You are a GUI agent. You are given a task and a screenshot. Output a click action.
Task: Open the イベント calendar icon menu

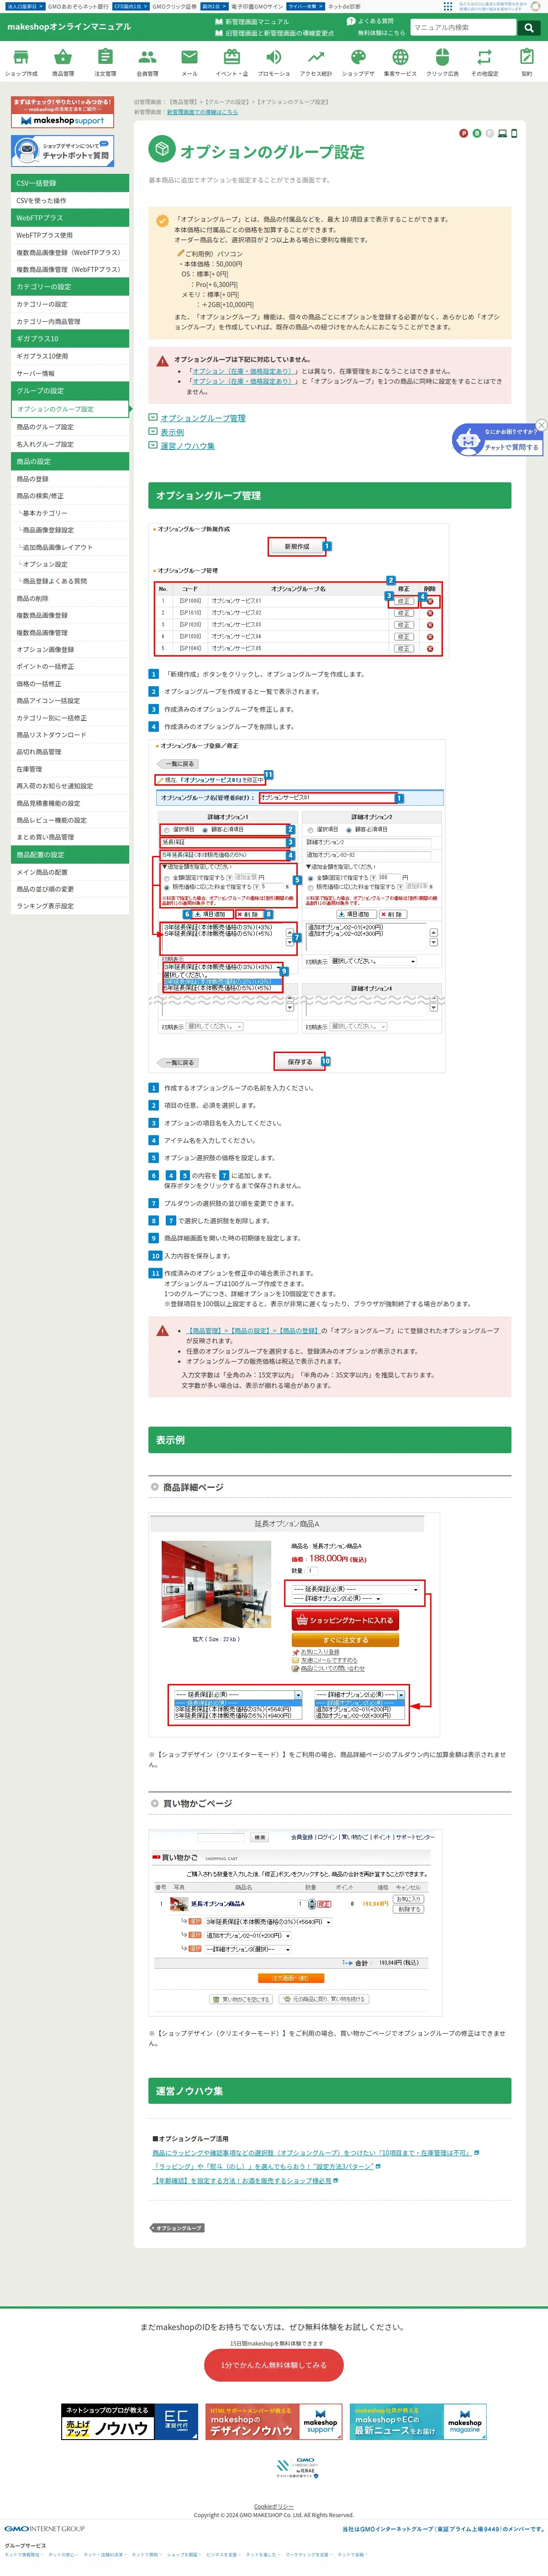[x=232, y=62]
